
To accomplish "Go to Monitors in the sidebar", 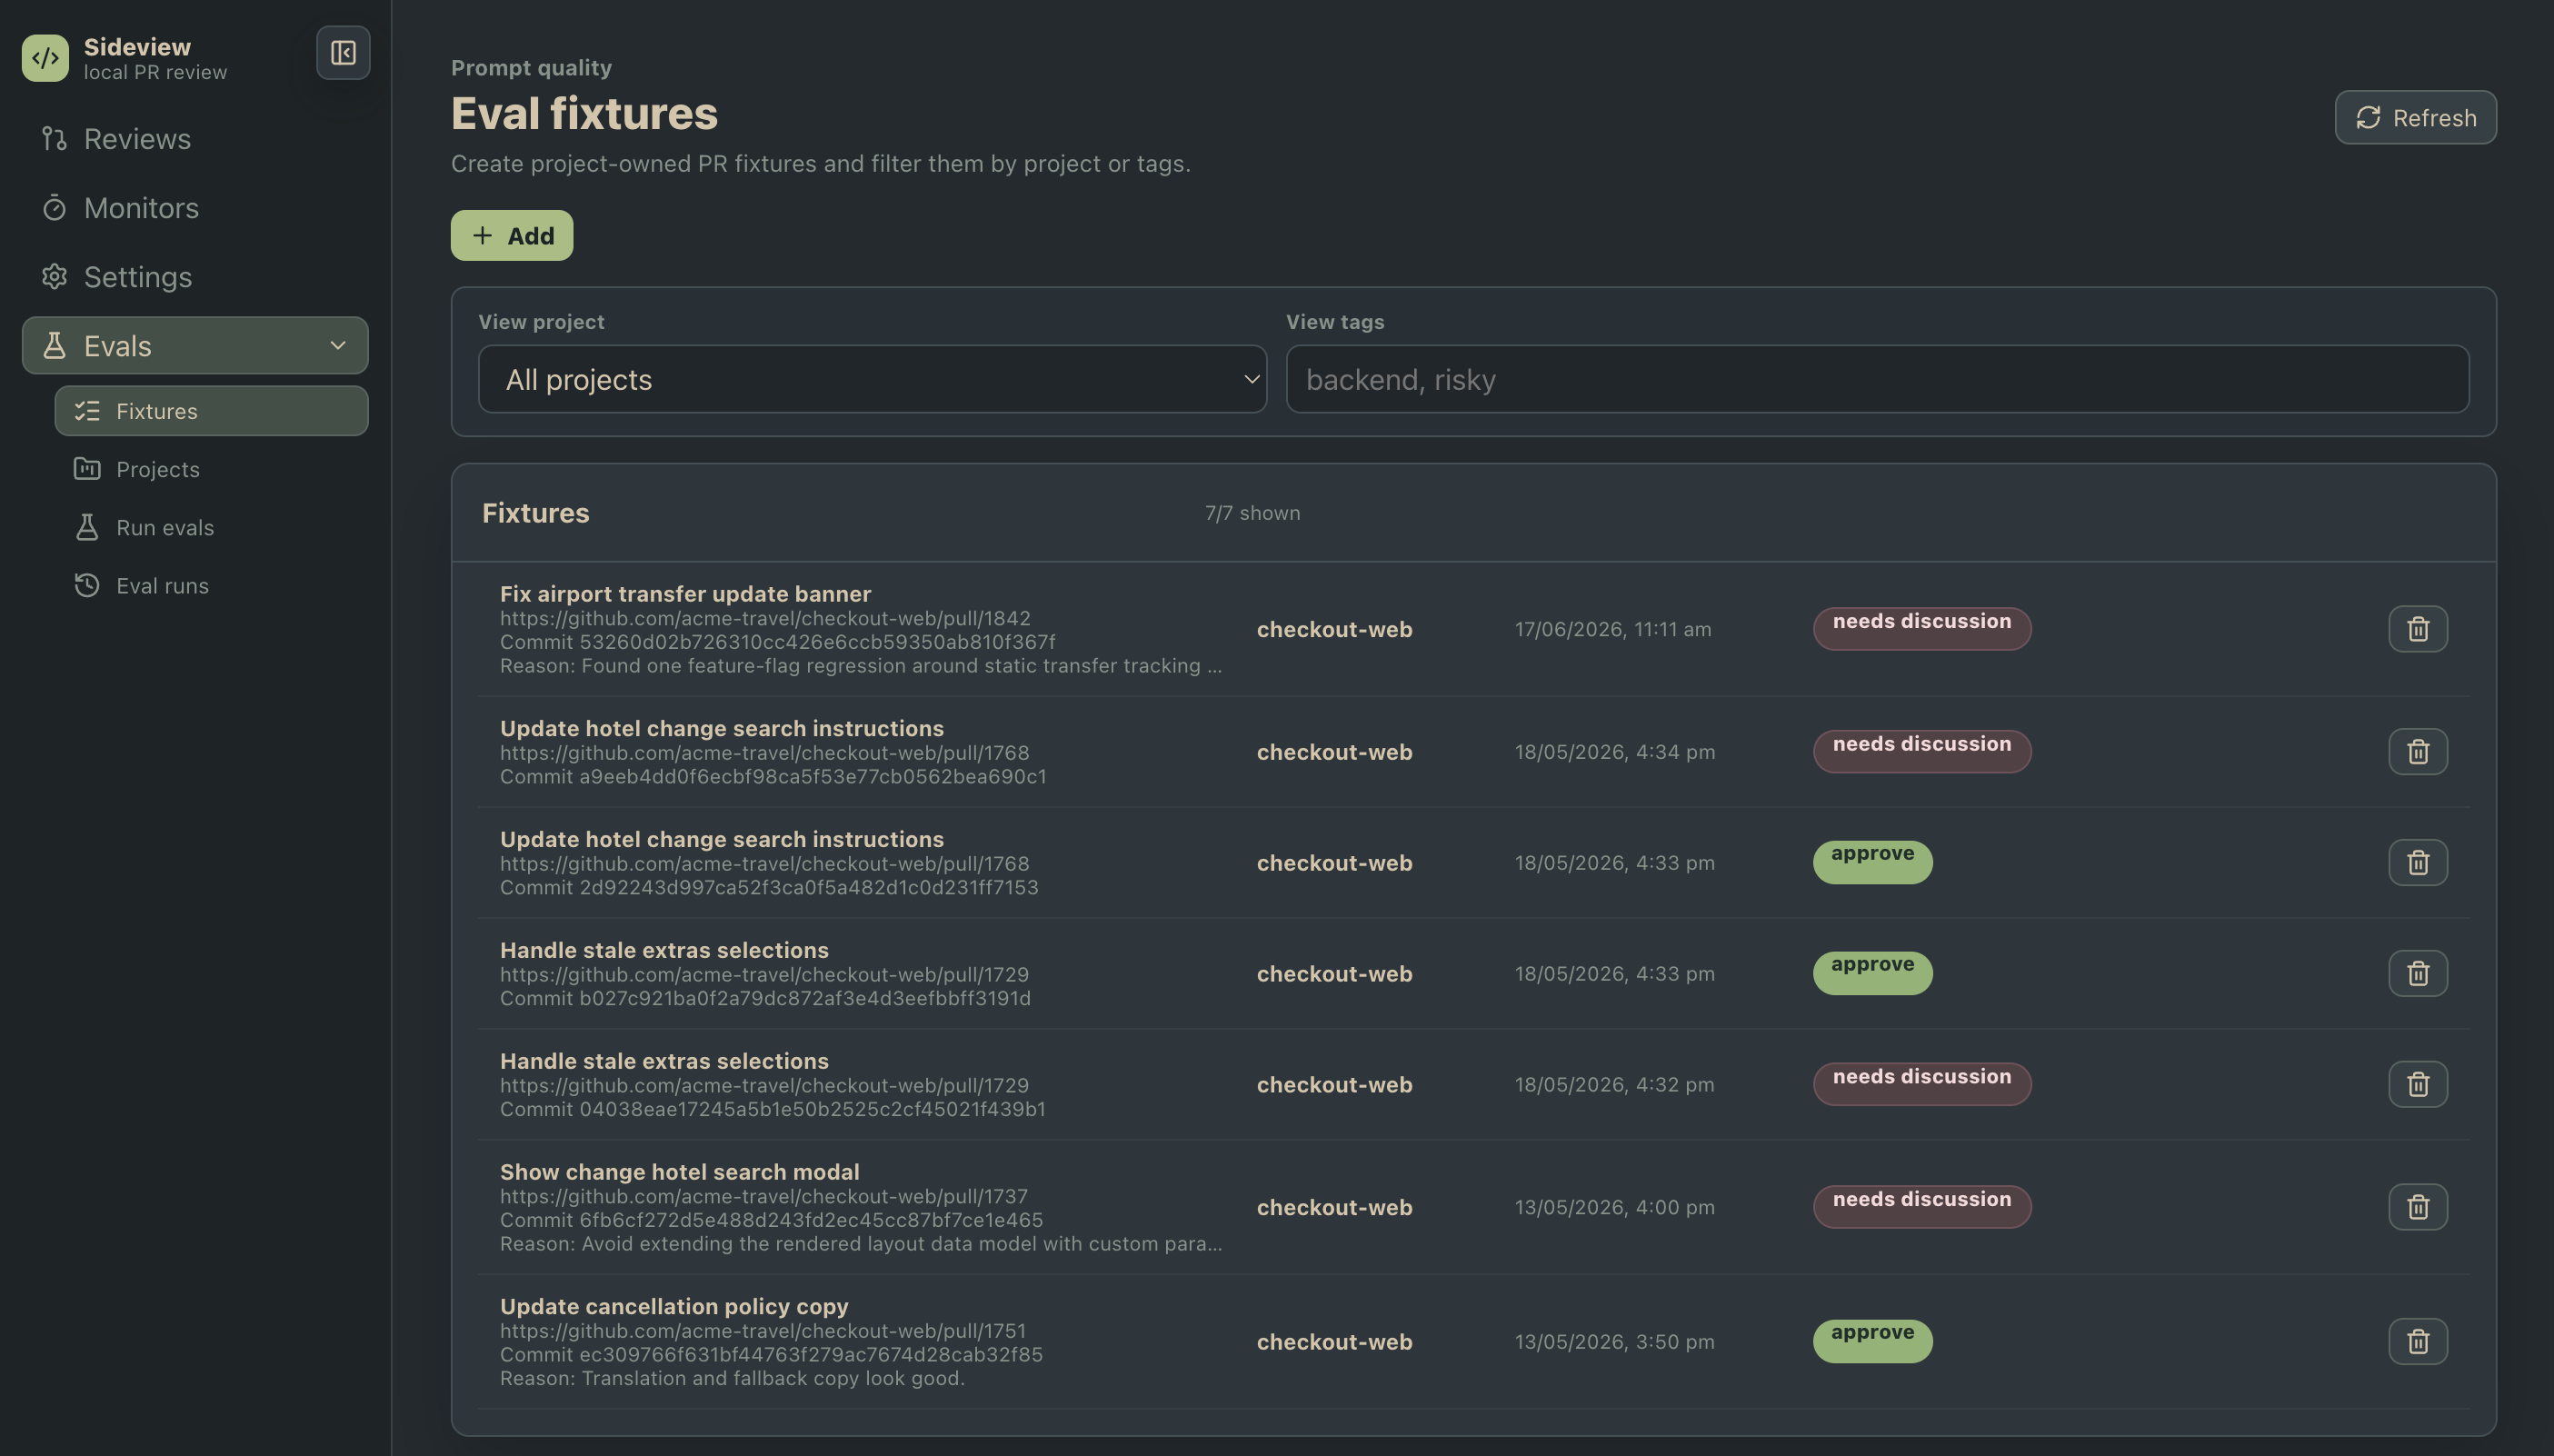I will coord(195,208).
